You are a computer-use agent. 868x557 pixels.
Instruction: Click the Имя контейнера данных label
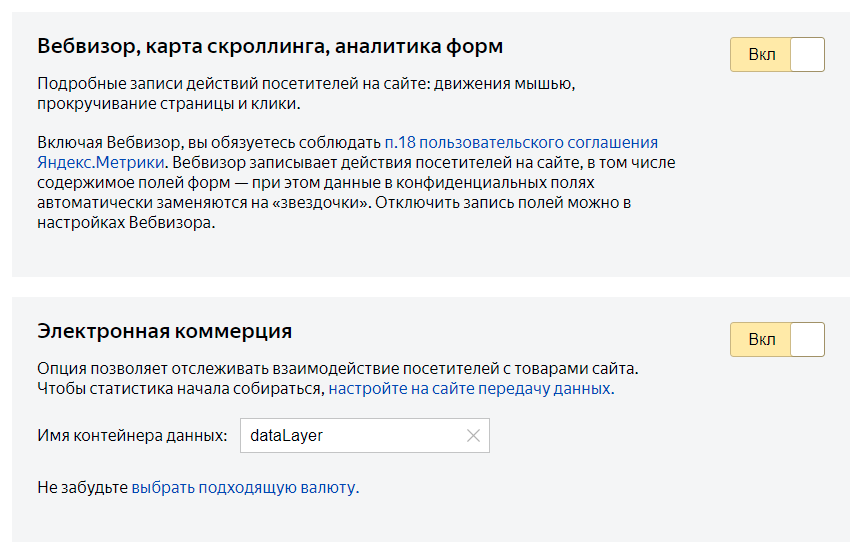(x=132, y=436)
